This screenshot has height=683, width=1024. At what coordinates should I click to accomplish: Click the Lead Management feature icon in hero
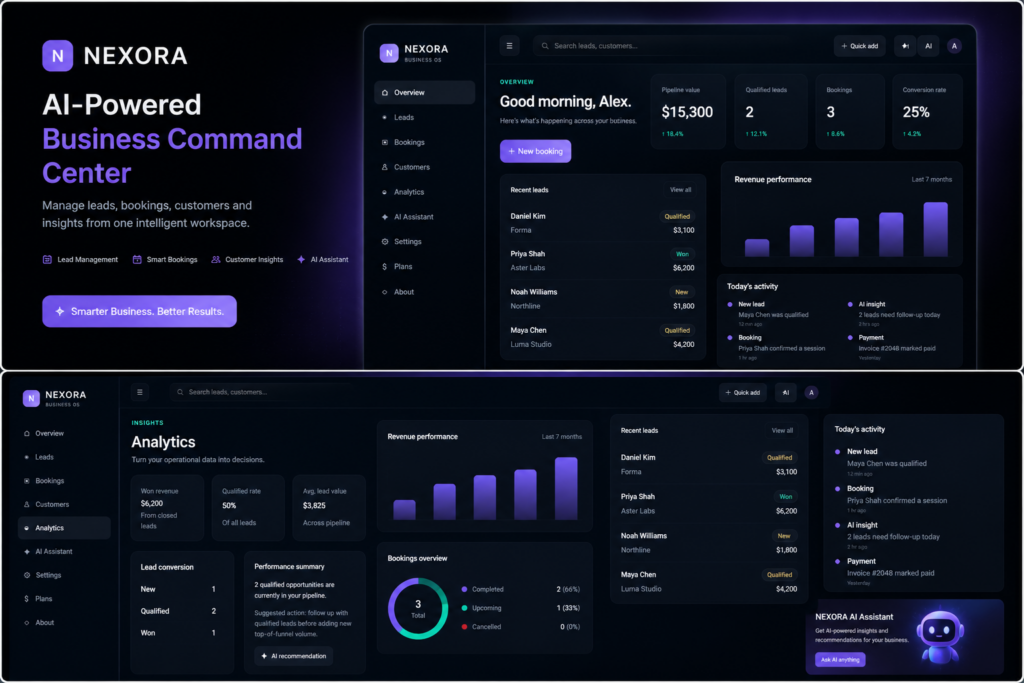pyautogui.click(x=47, y=259)
